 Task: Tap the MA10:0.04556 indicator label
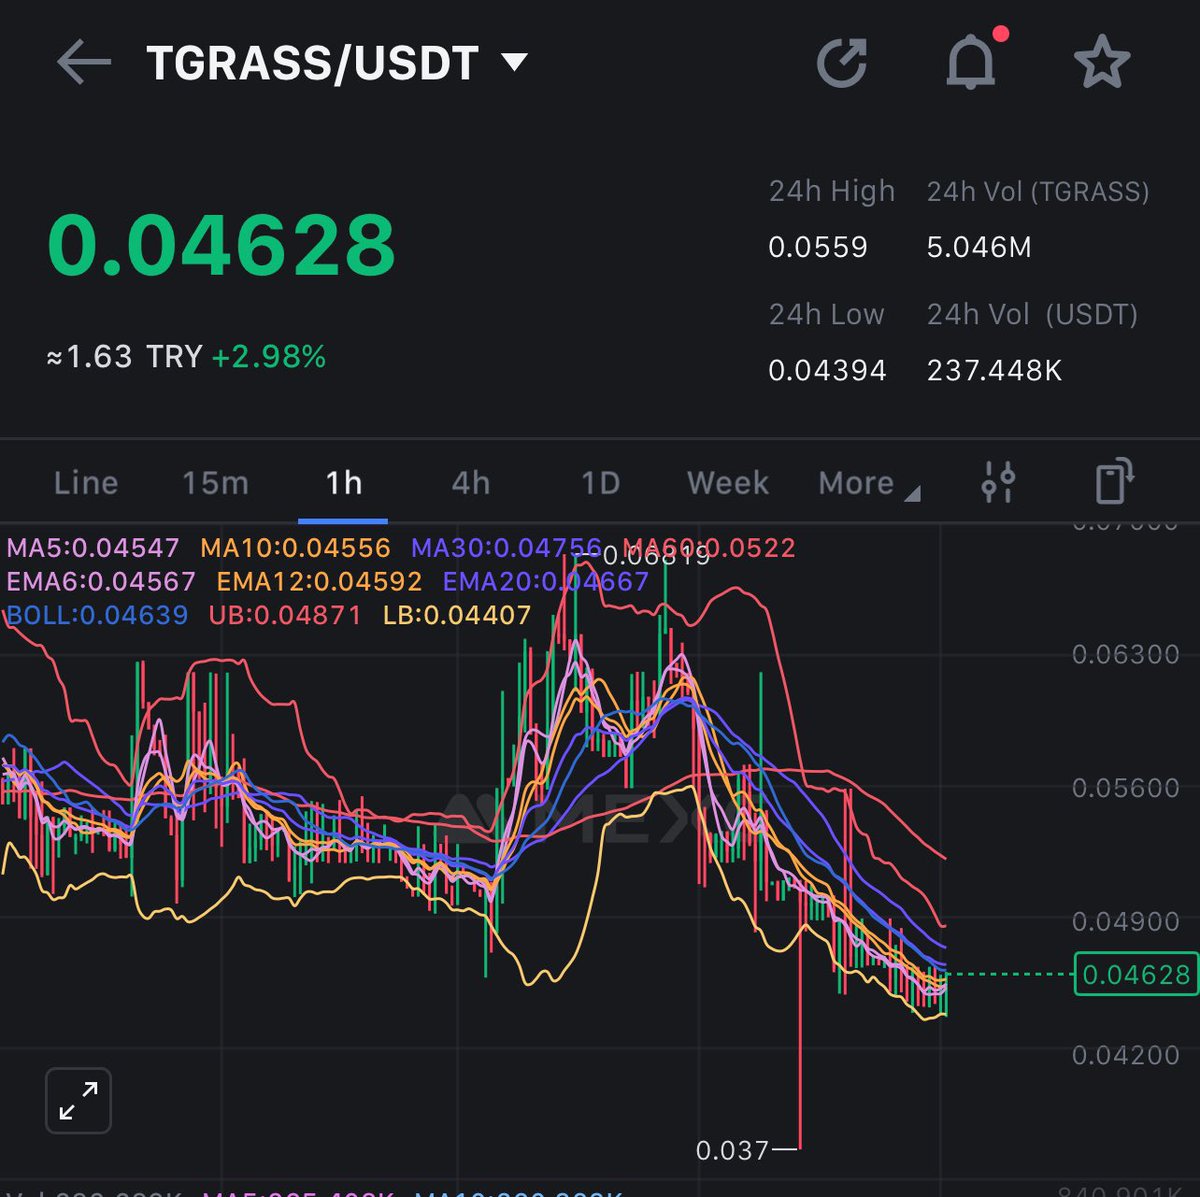(x=295, y=548)
